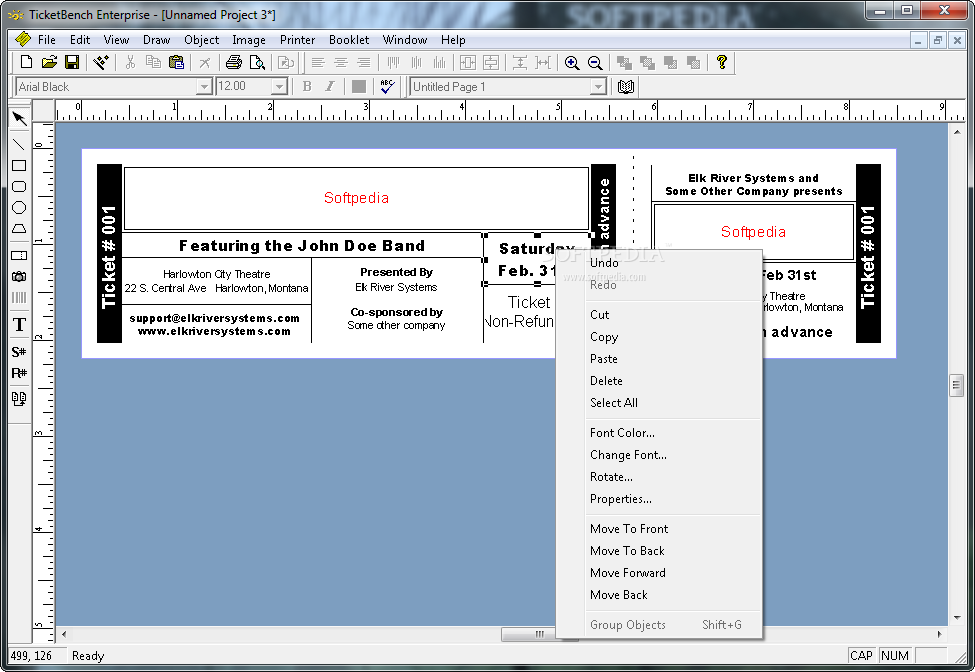Screen dimensions: 975x672
Task: Open the font size 12.00 dropdown
Action: (x=279, y=87)
